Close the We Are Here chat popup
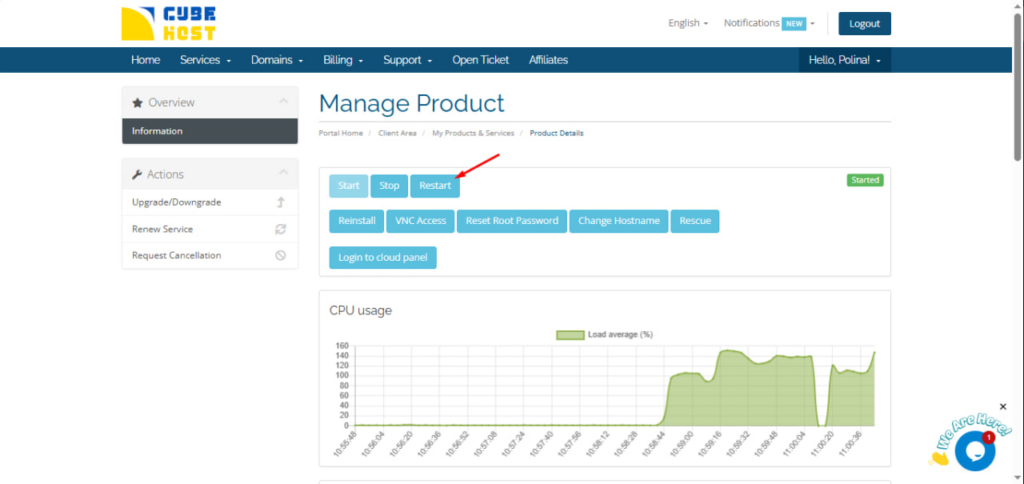 (x=1003, y=407)
